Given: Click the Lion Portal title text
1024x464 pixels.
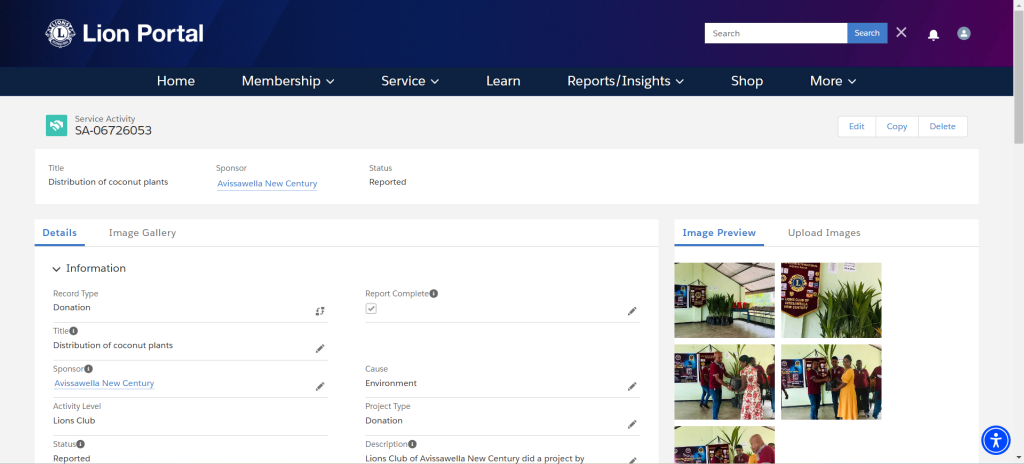Looking at the screenshot, I should click(x=143, y=33).
